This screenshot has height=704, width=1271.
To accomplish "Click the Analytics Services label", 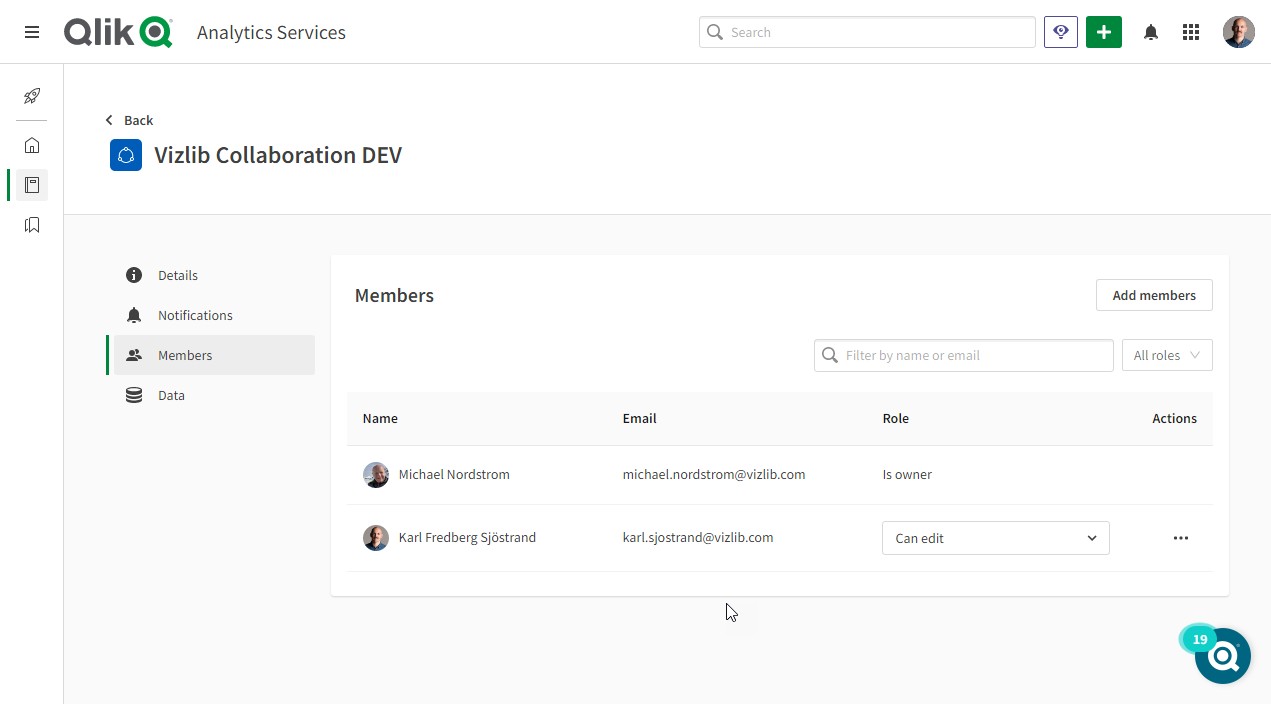I will click(271, 32).
